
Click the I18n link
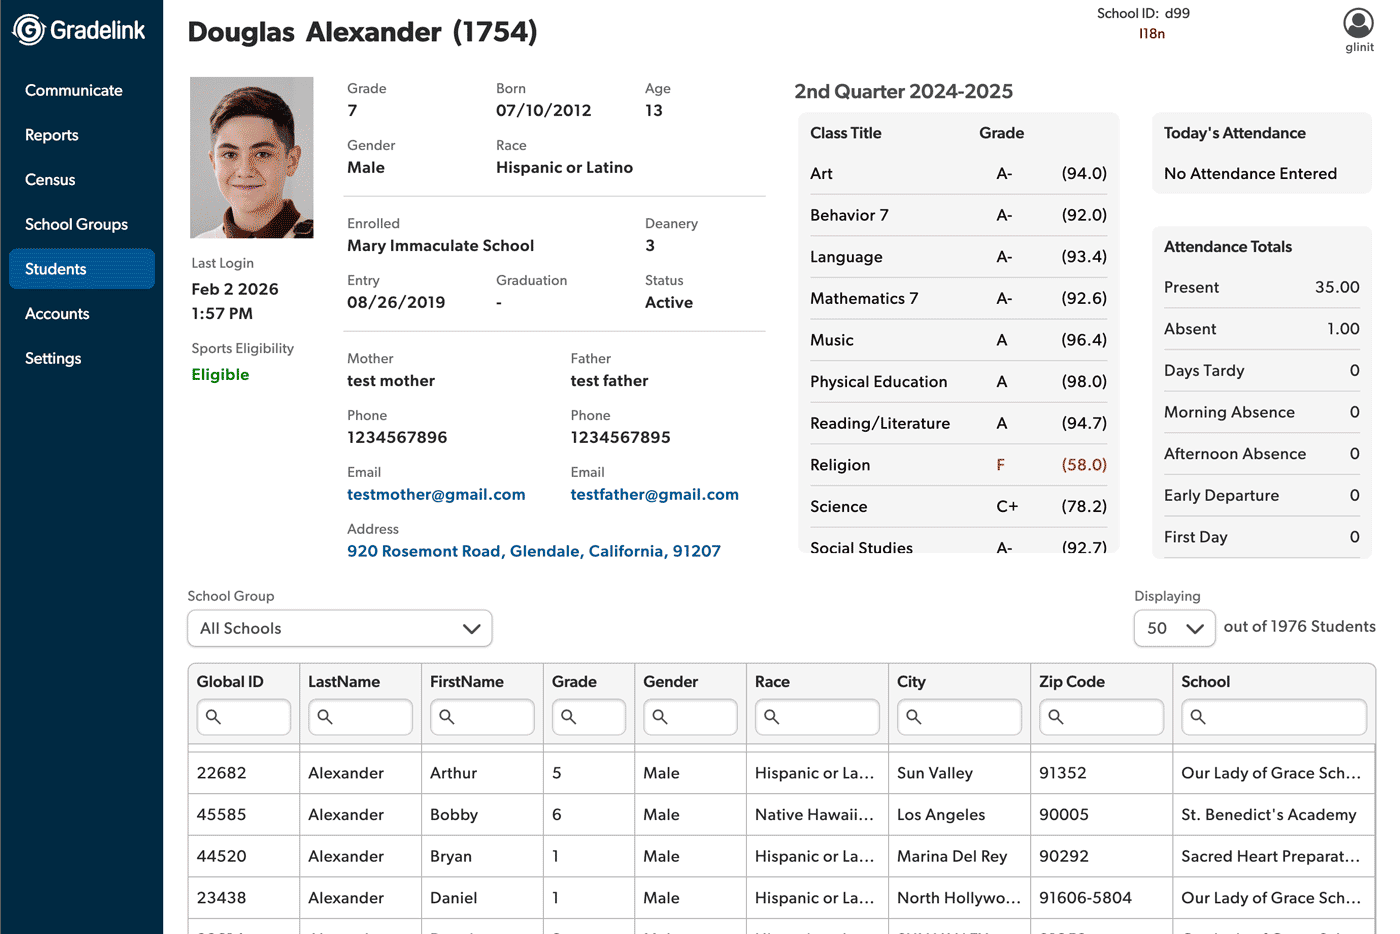pos(1152,34)
